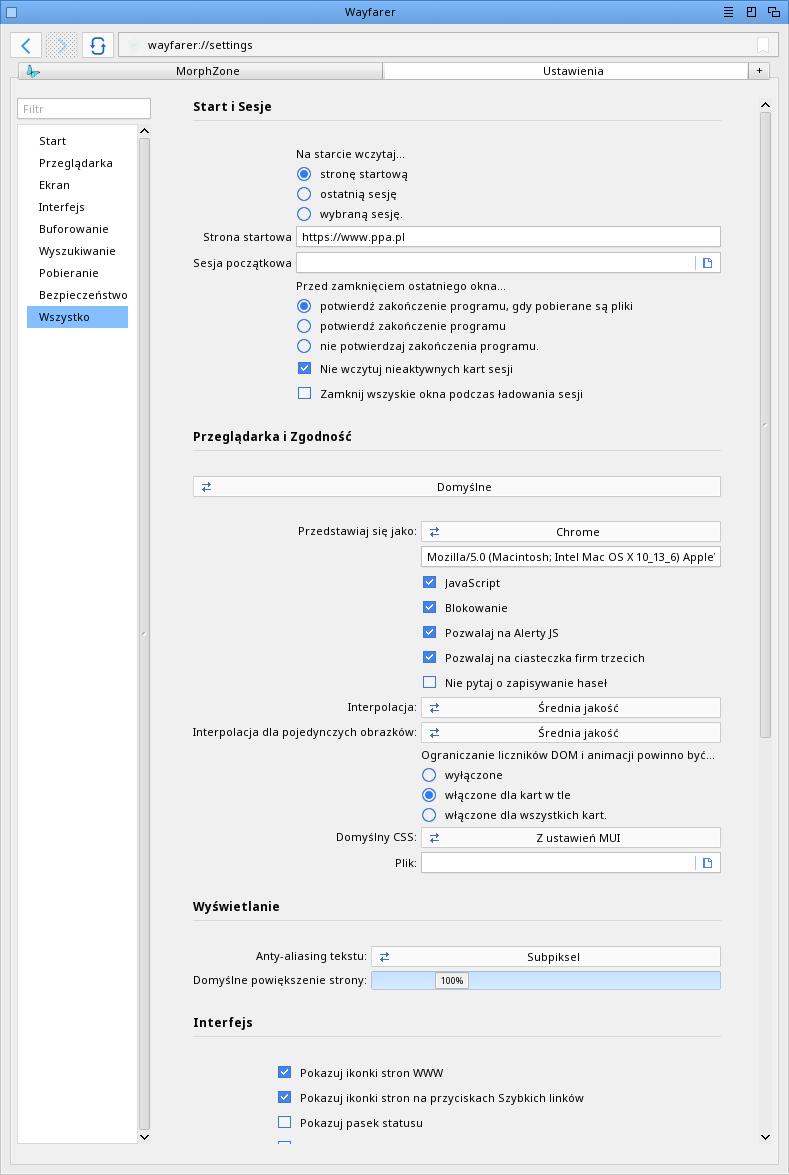Toggle the JavaScript checkbox
The width and height of the screenshot is (789, 1175).
(429, 582)
